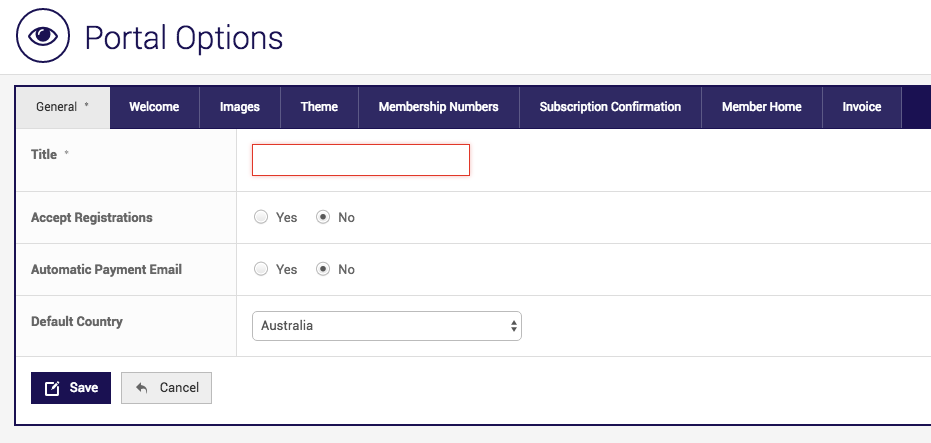The image size is (931, 443).
Task: Go to the Theme tab
Action: click(319, 107)
